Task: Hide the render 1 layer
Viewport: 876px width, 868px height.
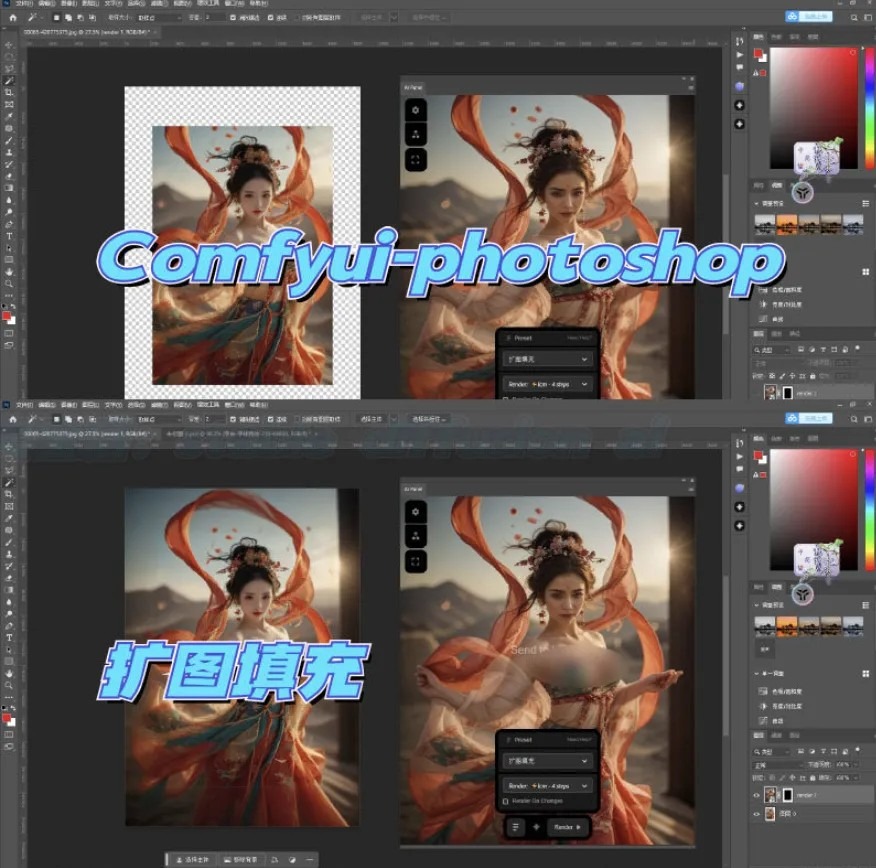Action: pyautogui.click(x=756, y=795)
